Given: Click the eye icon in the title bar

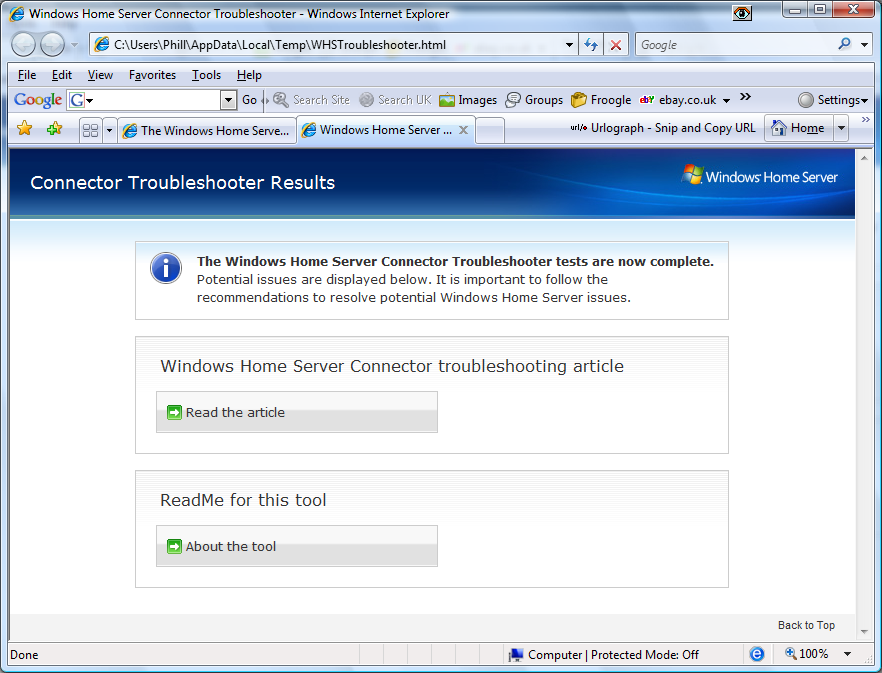Looking at the screenshot, I should click(x=742, y=13).
